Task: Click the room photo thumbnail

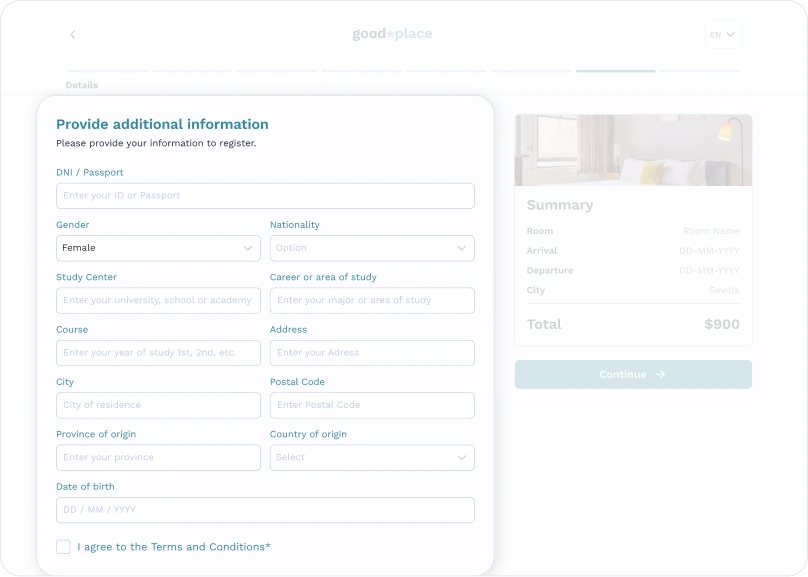Action: click(633, 150)
